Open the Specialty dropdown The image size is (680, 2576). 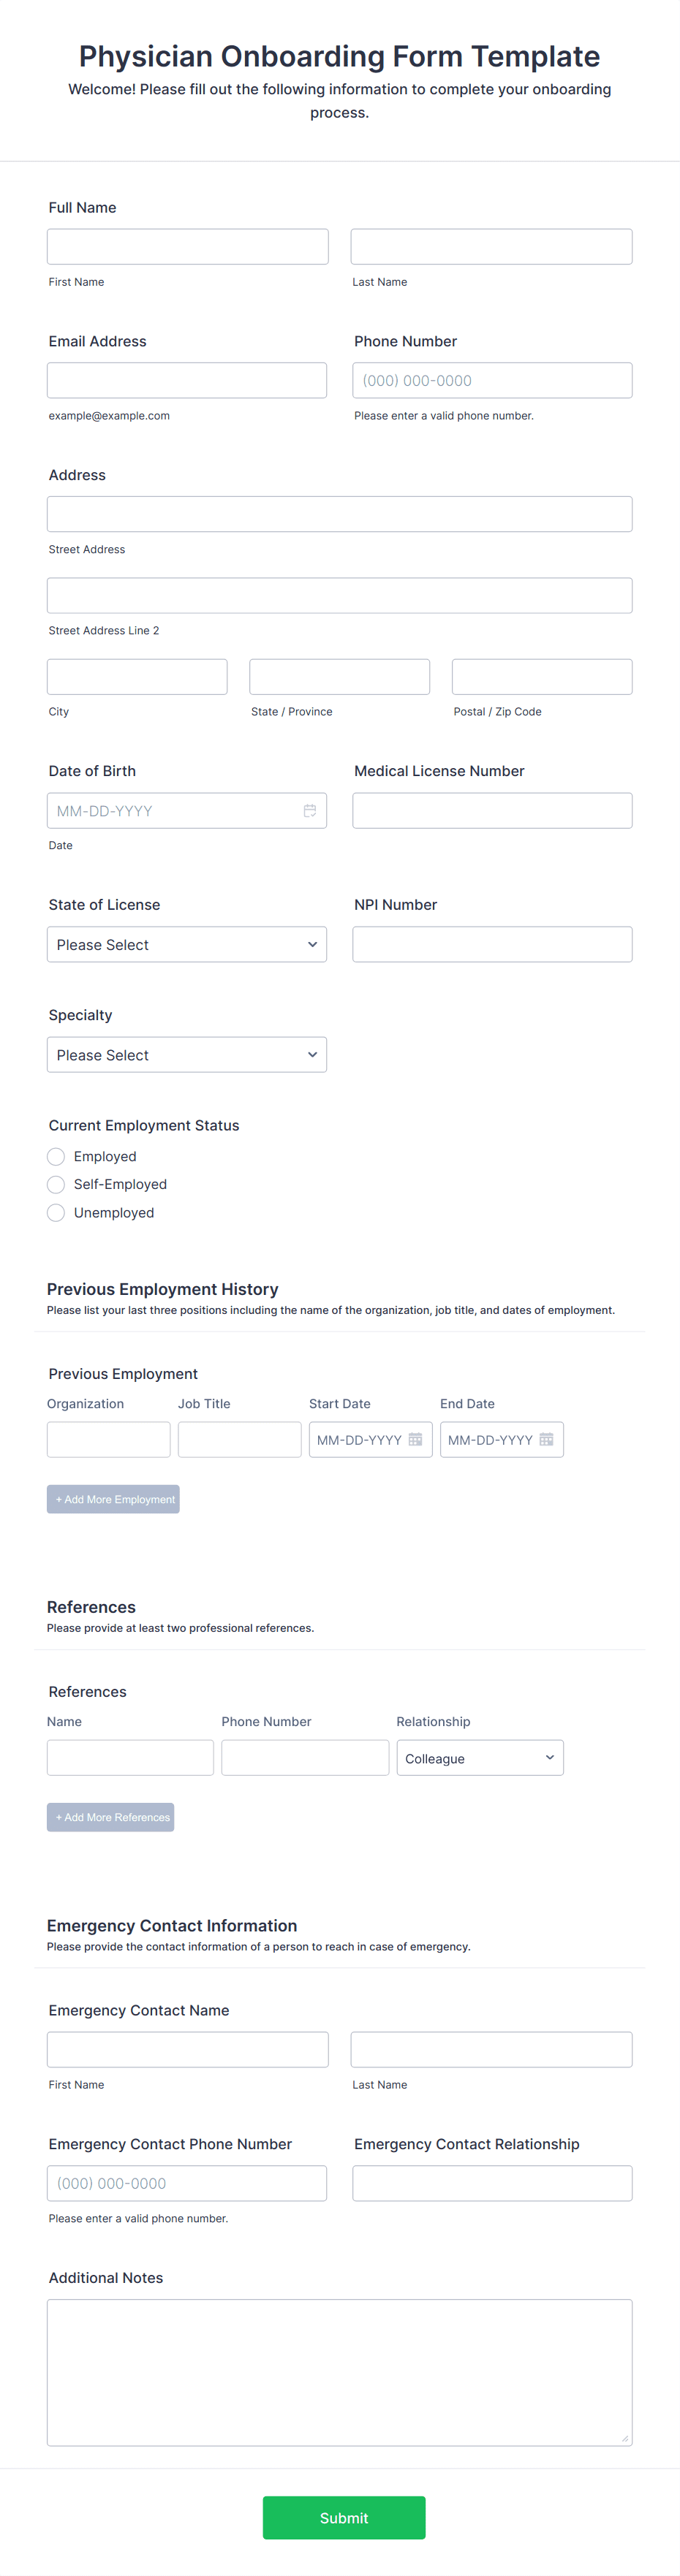pos(187,1054)
